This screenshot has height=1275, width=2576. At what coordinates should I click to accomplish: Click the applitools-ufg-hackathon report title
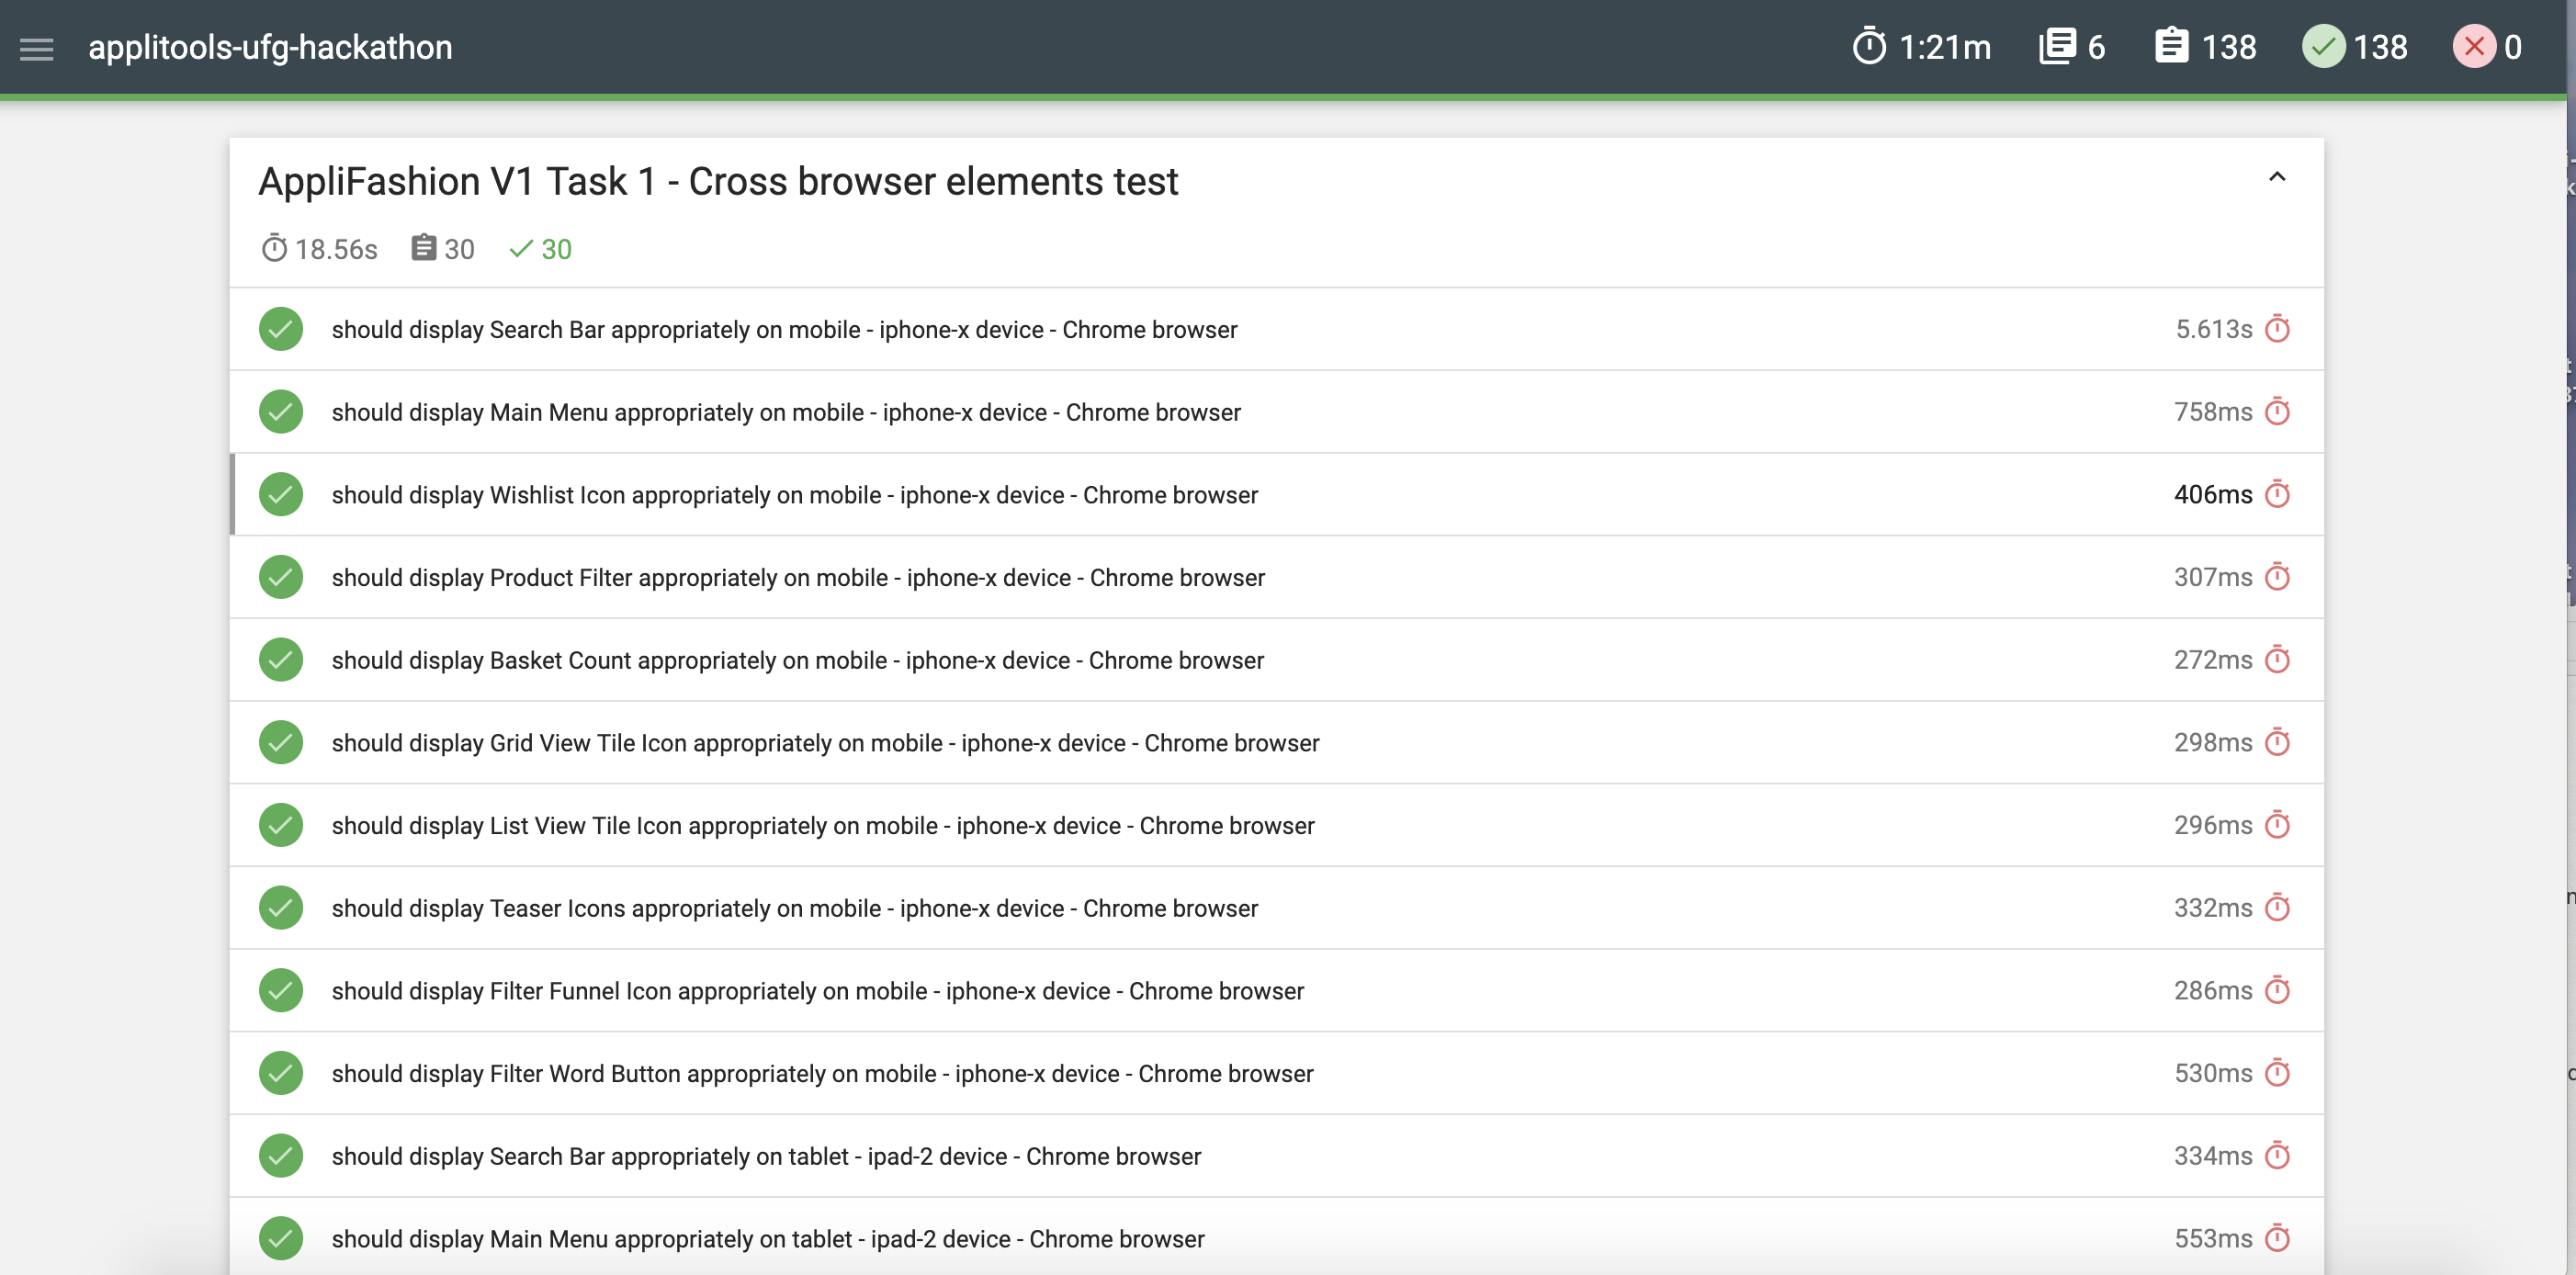tap(270, 48)
